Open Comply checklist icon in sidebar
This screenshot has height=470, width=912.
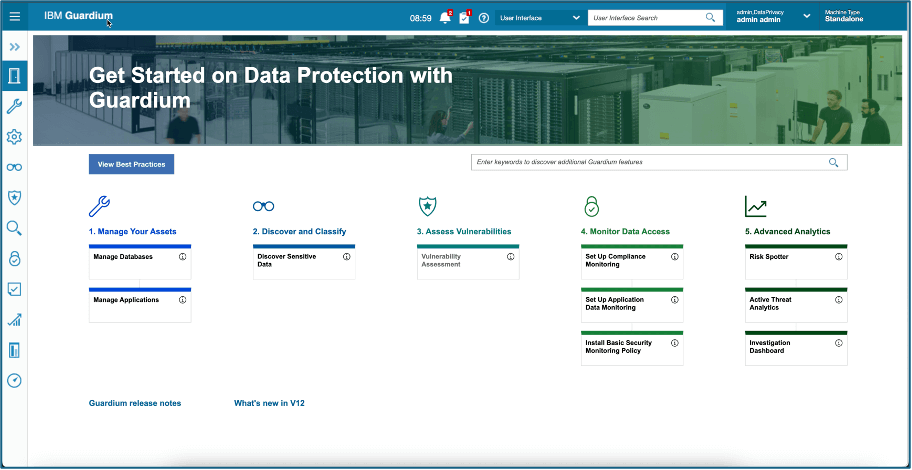tap(15, 289)
